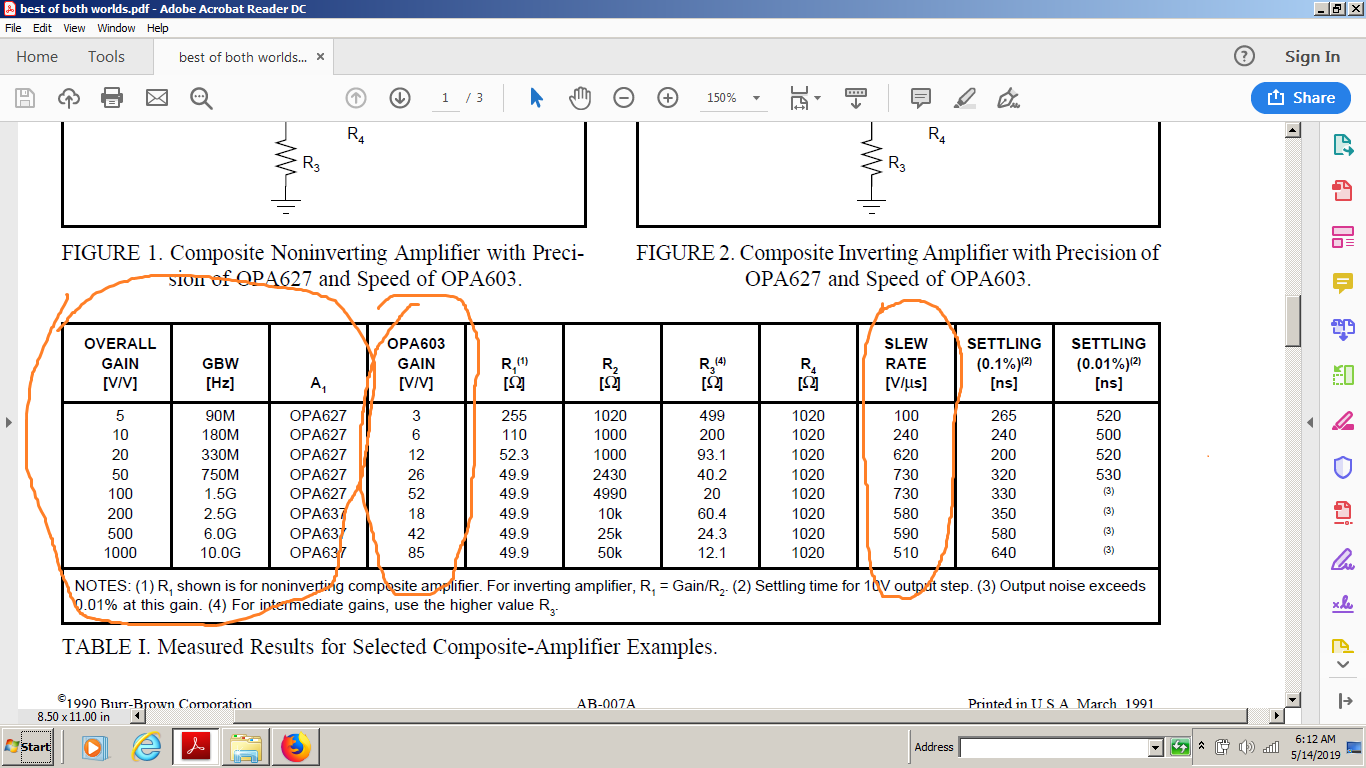Activate the Hand pan tool
The image size is (1366, 768).
580,98
